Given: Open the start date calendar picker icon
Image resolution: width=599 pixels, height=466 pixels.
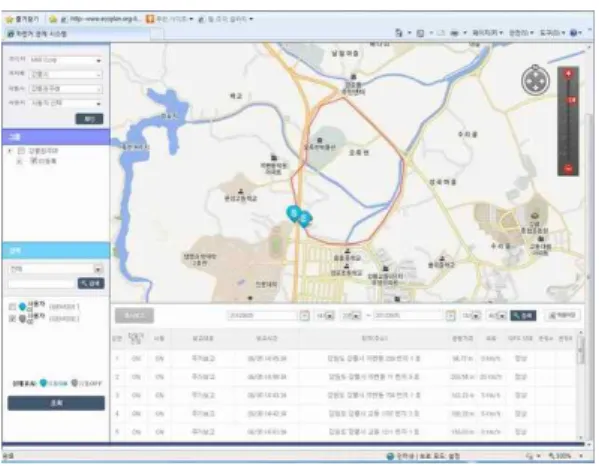Looking at the screenshot, I should pos(304,316).
